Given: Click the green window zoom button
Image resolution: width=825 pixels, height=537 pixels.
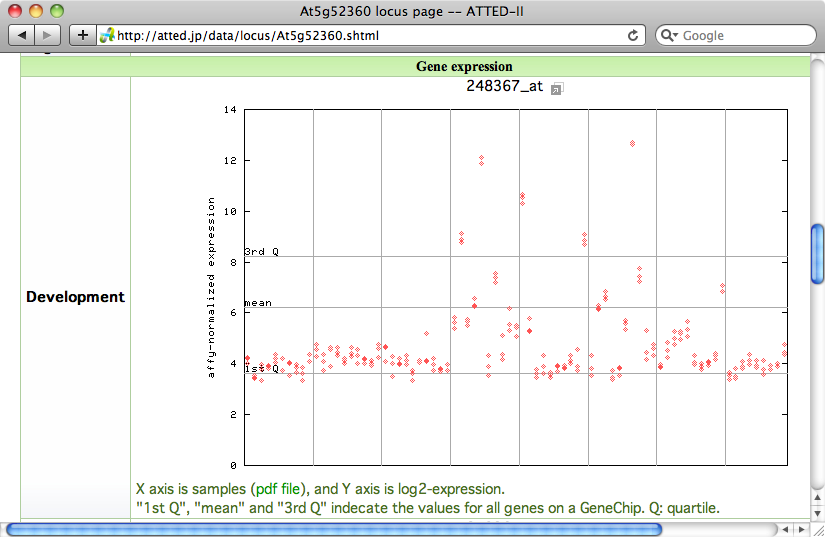Looking at the screenshot, I should (x=56, y=10).
